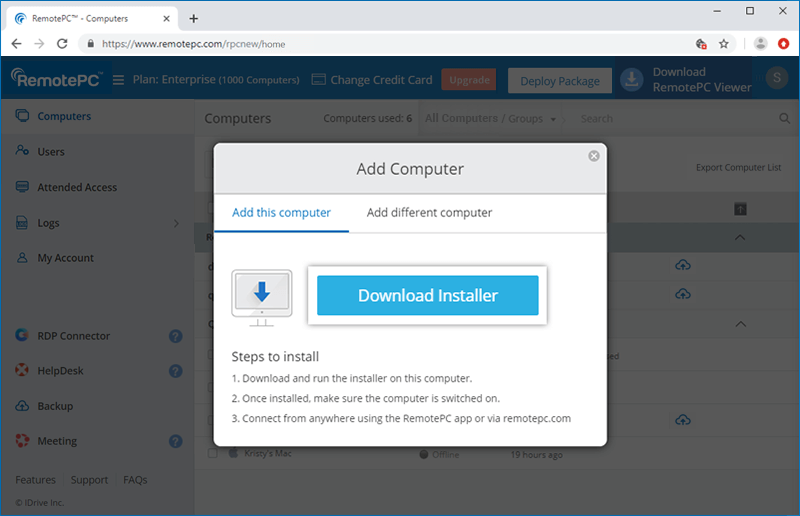Show help for RDP Connector
800x516 pixels.
176,336
